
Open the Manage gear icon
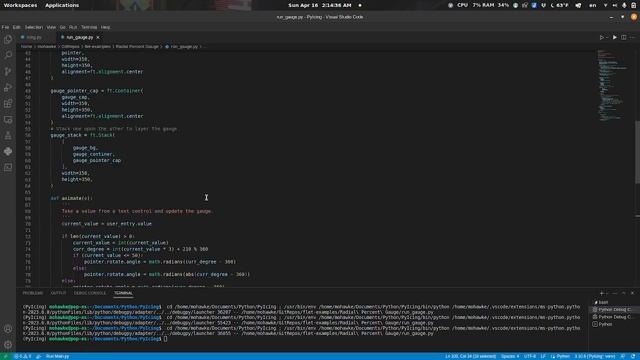(x=8, y=345)
